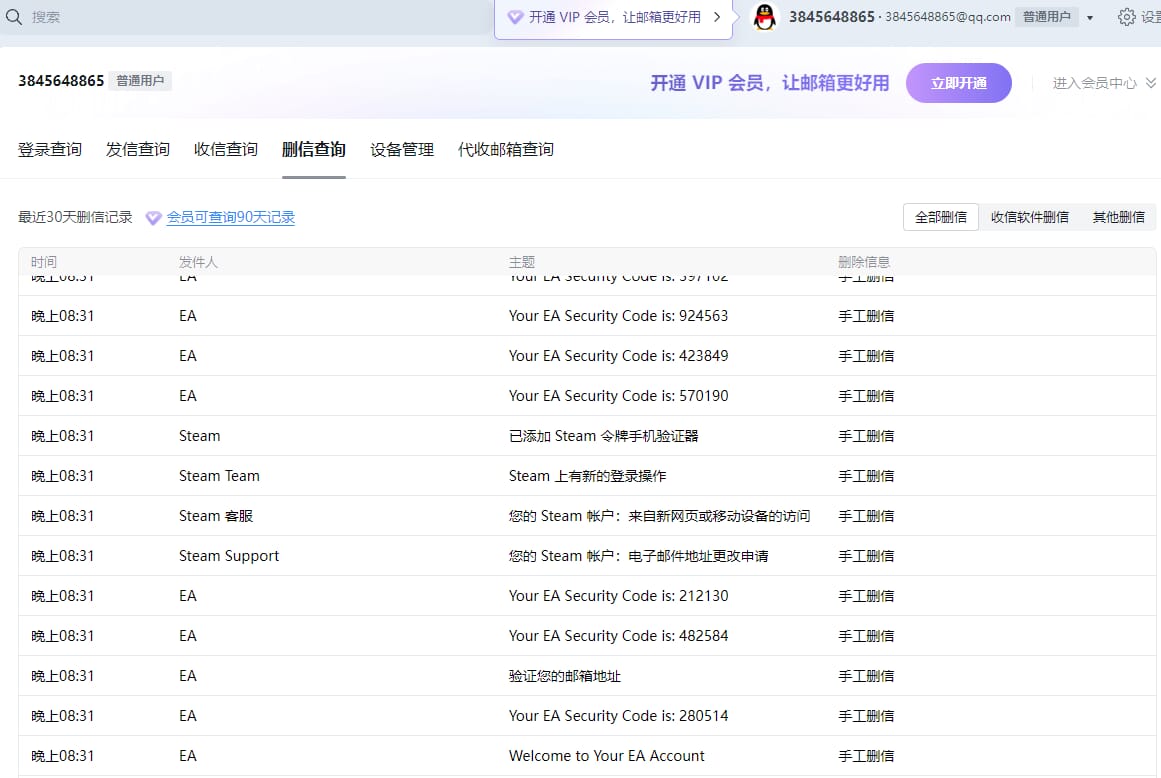Switch to the 设备管理 tab
This screenshot has width=1161, height=778.
tap(402, 150)
